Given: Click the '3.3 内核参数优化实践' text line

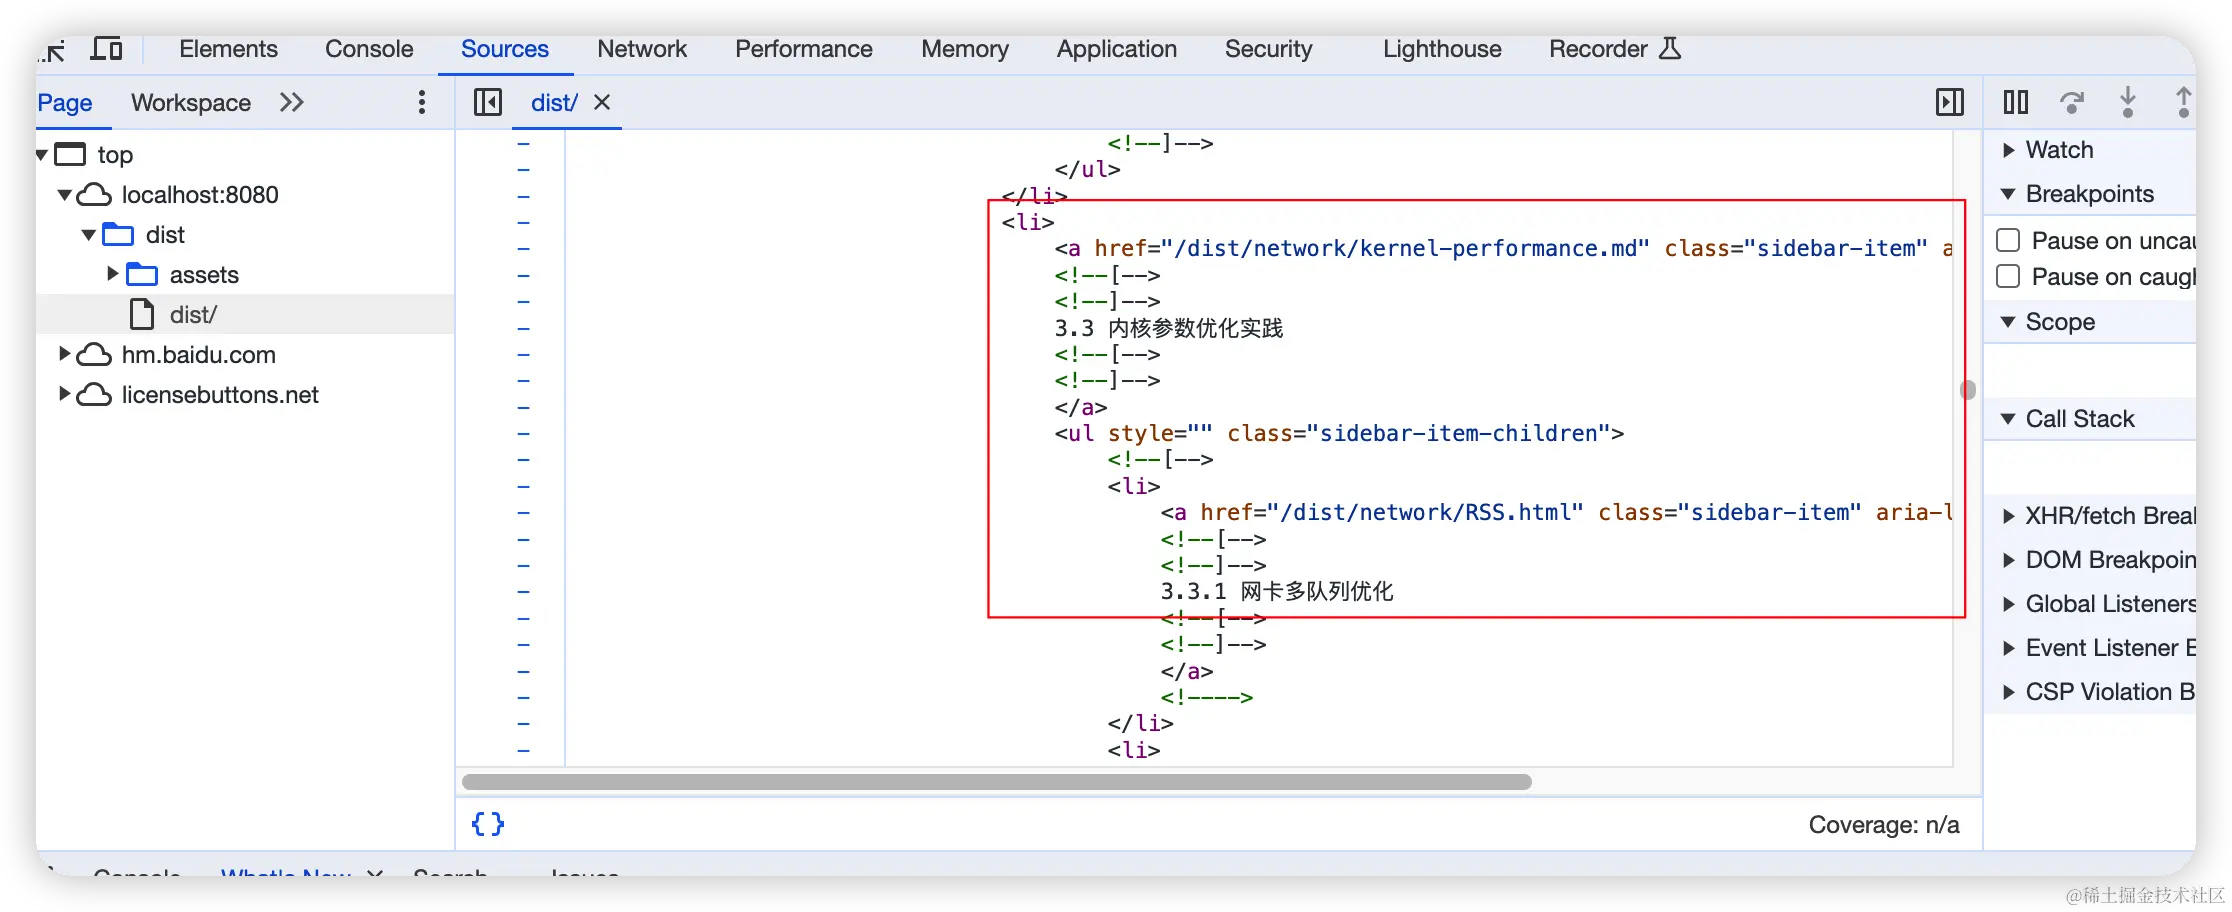Looking at the screenshot, I should coord(1168,328).
